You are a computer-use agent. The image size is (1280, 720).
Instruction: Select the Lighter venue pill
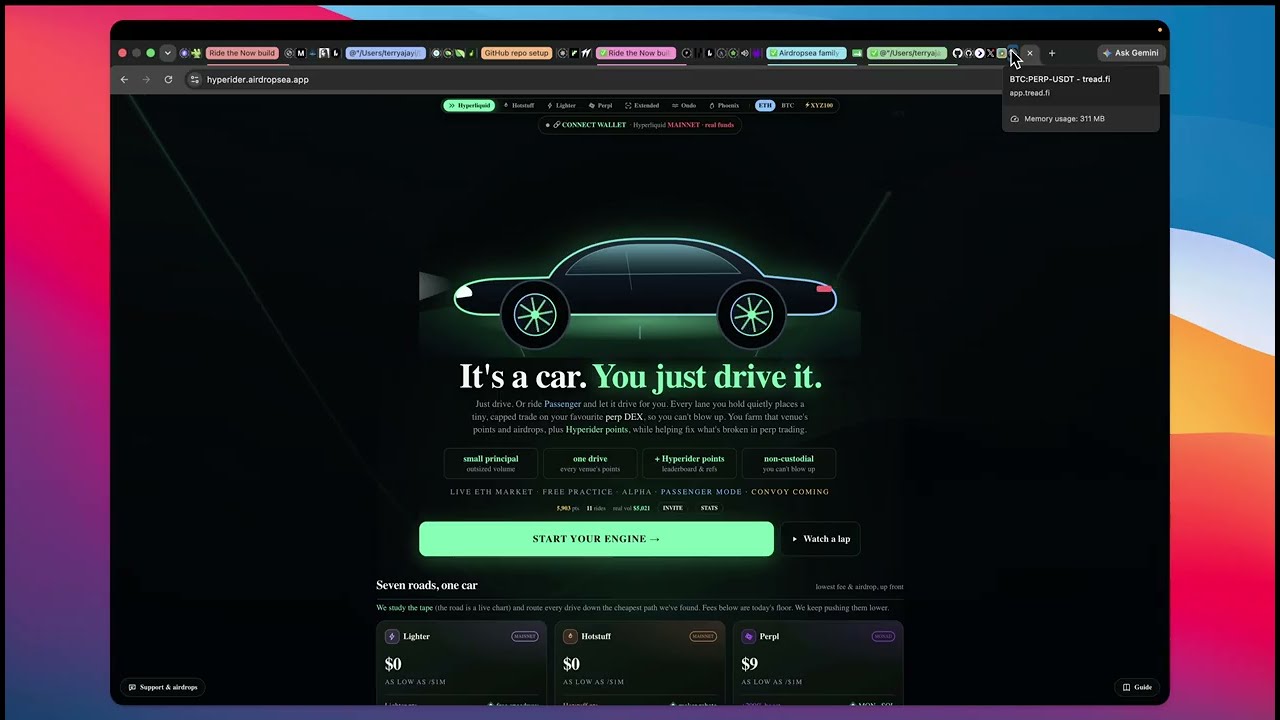[562, 105]
